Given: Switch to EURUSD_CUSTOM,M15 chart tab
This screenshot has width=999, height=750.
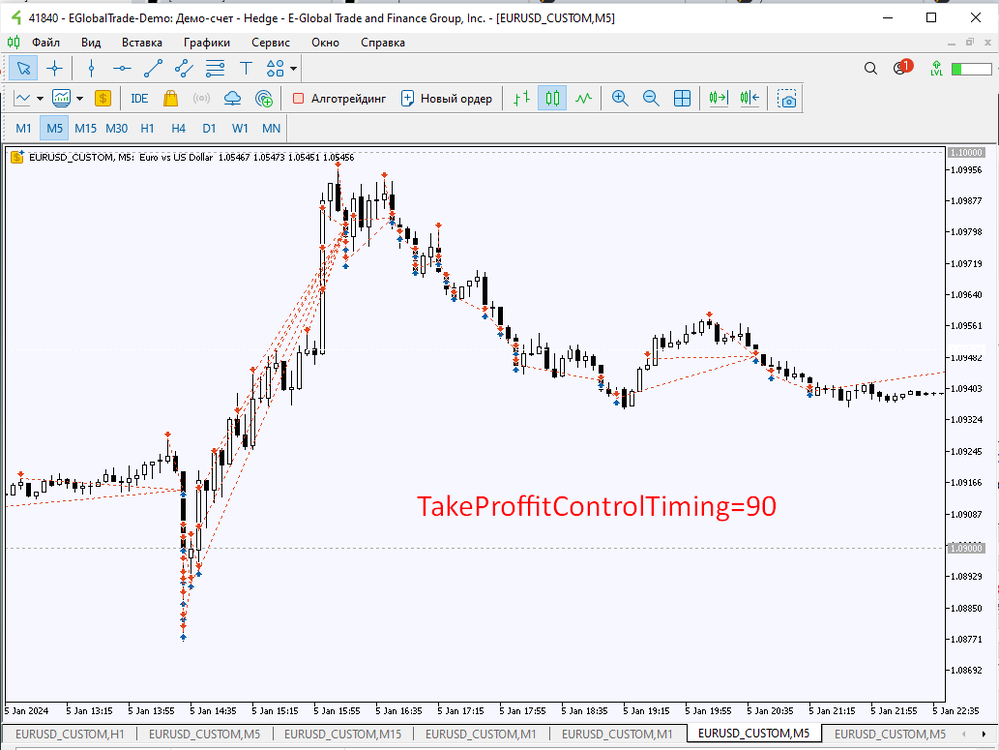Looking at the screenshot, I should click(x=343, y=734).
